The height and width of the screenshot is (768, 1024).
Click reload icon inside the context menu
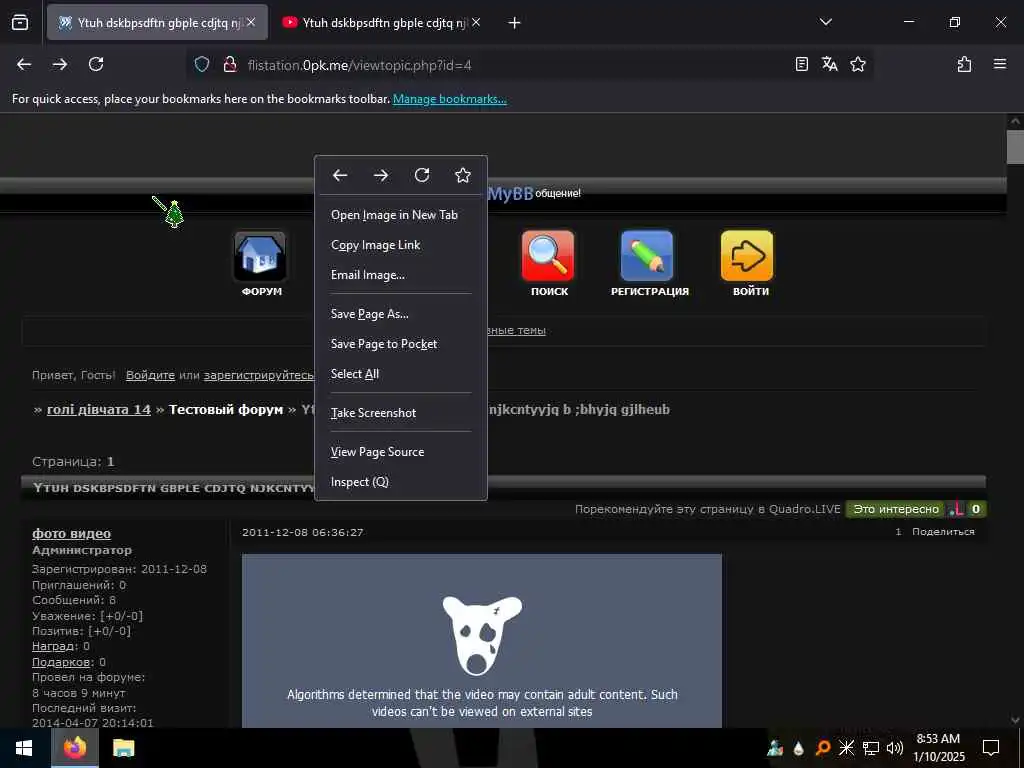(422, 175)
